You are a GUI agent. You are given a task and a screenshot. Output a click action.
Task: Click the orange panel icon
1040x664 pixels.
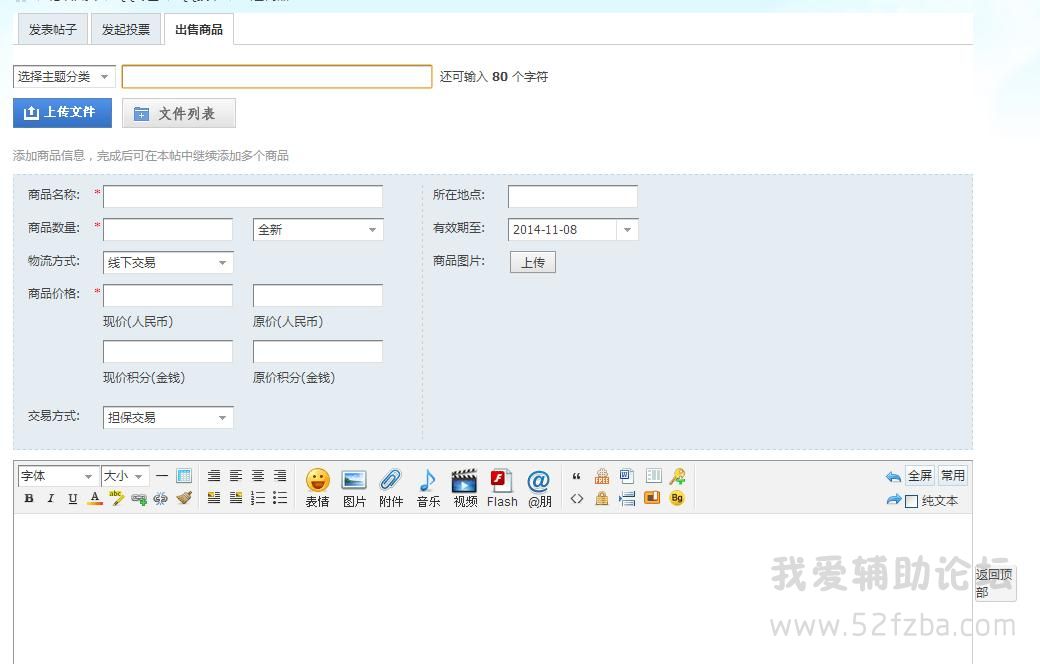[652, 498]
